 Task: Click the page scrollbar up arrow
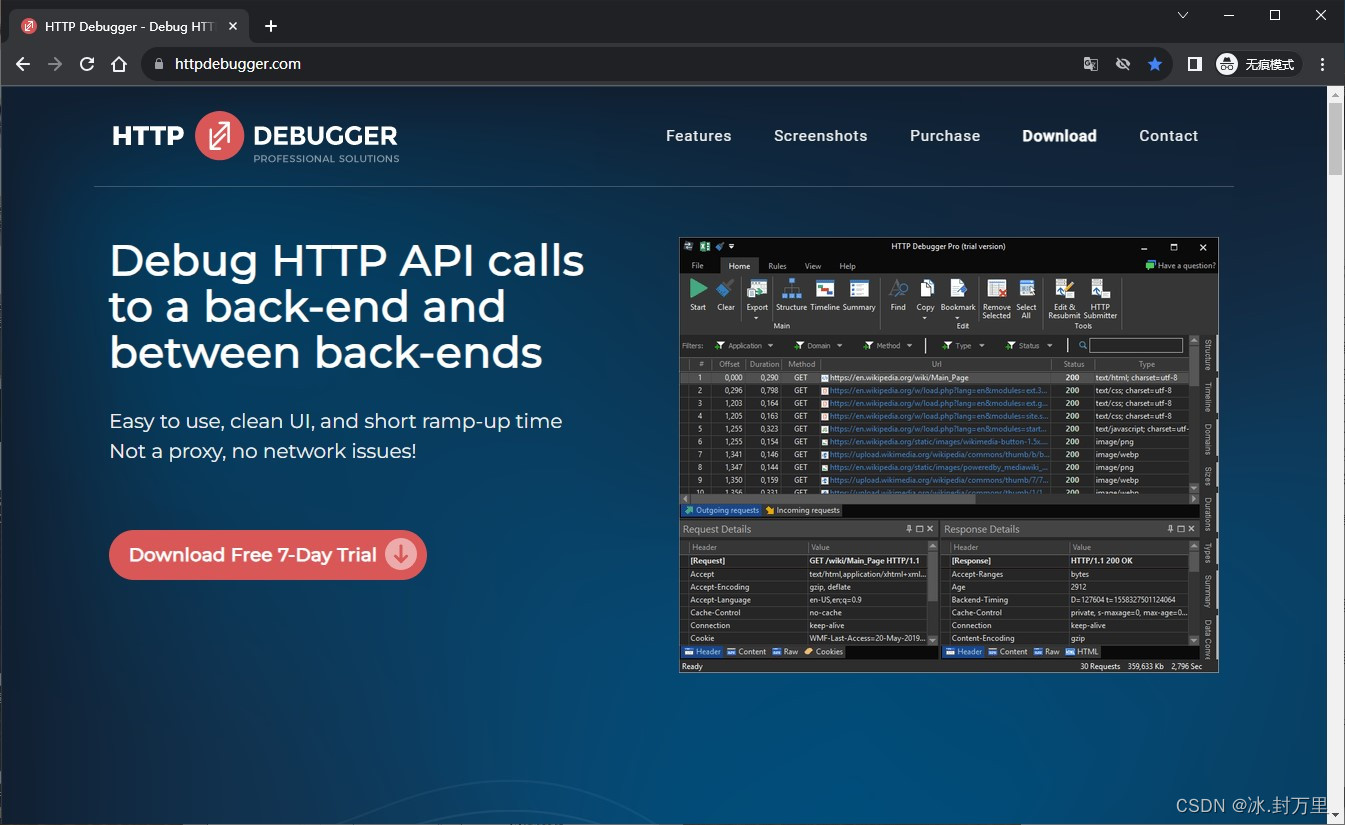(x=1336, y=94)
